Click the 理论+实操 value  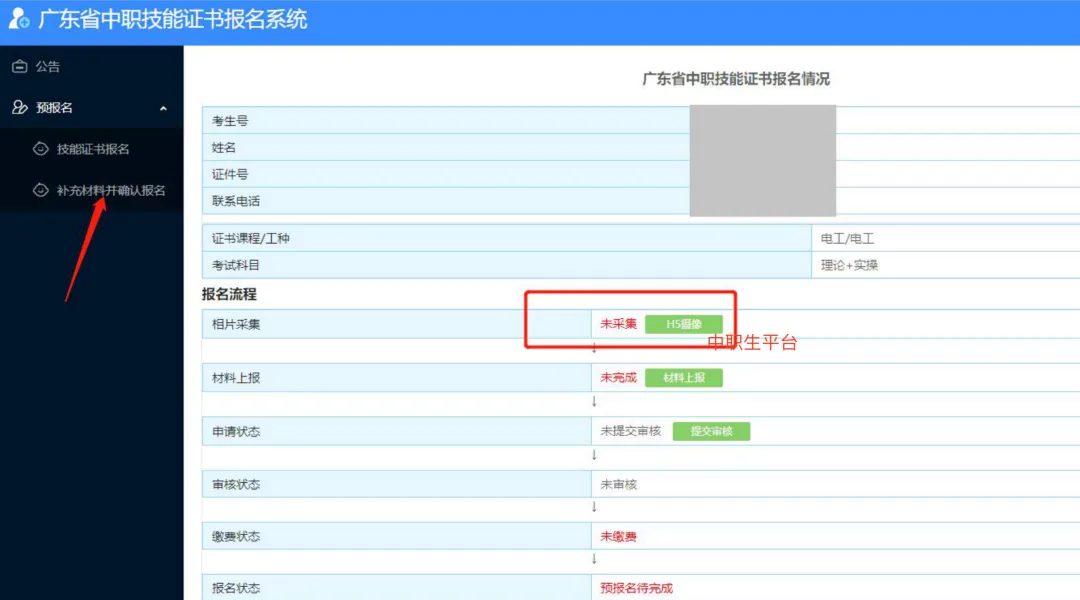pyautogui.click(x=849, y=265)
